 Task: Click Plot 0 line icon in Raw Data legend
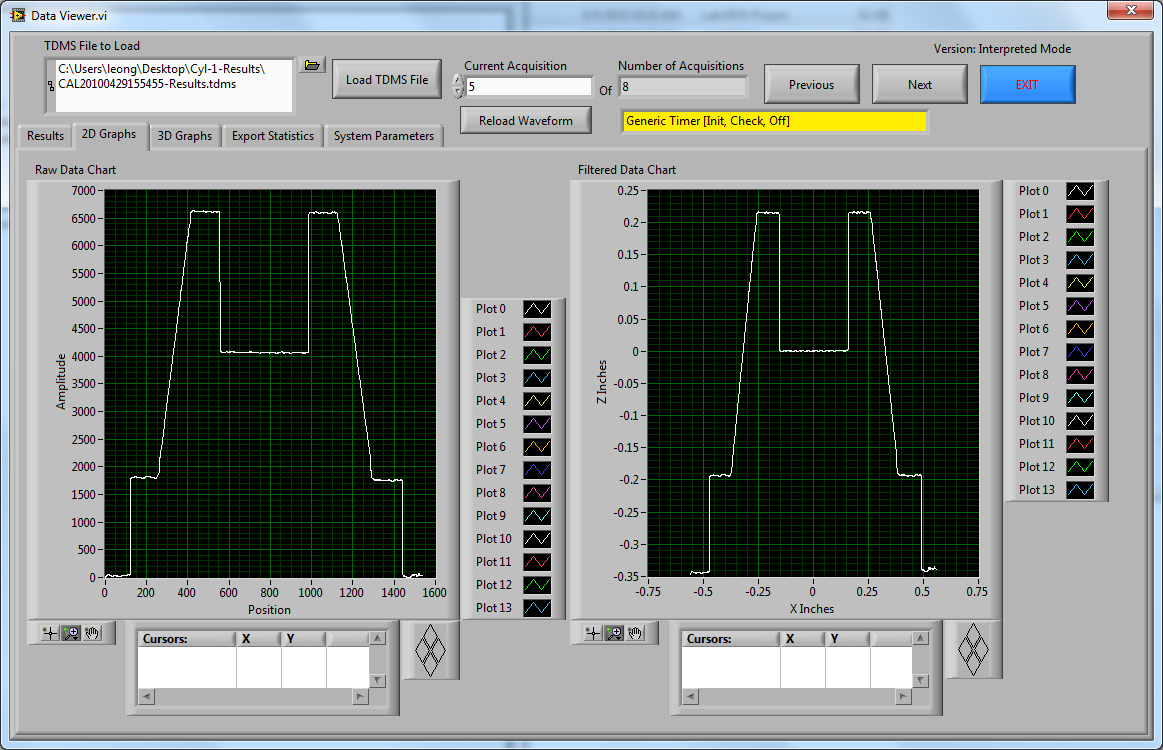537,309
